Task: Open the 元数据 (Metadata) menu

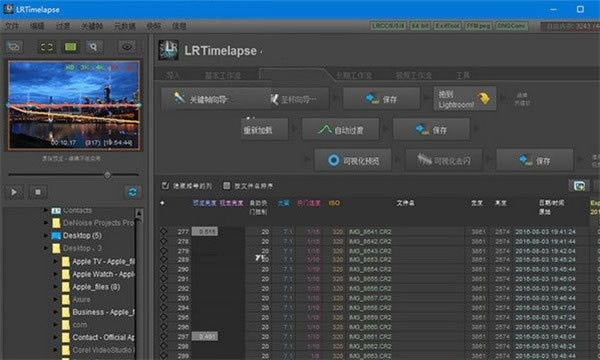Action: (125, 26)
